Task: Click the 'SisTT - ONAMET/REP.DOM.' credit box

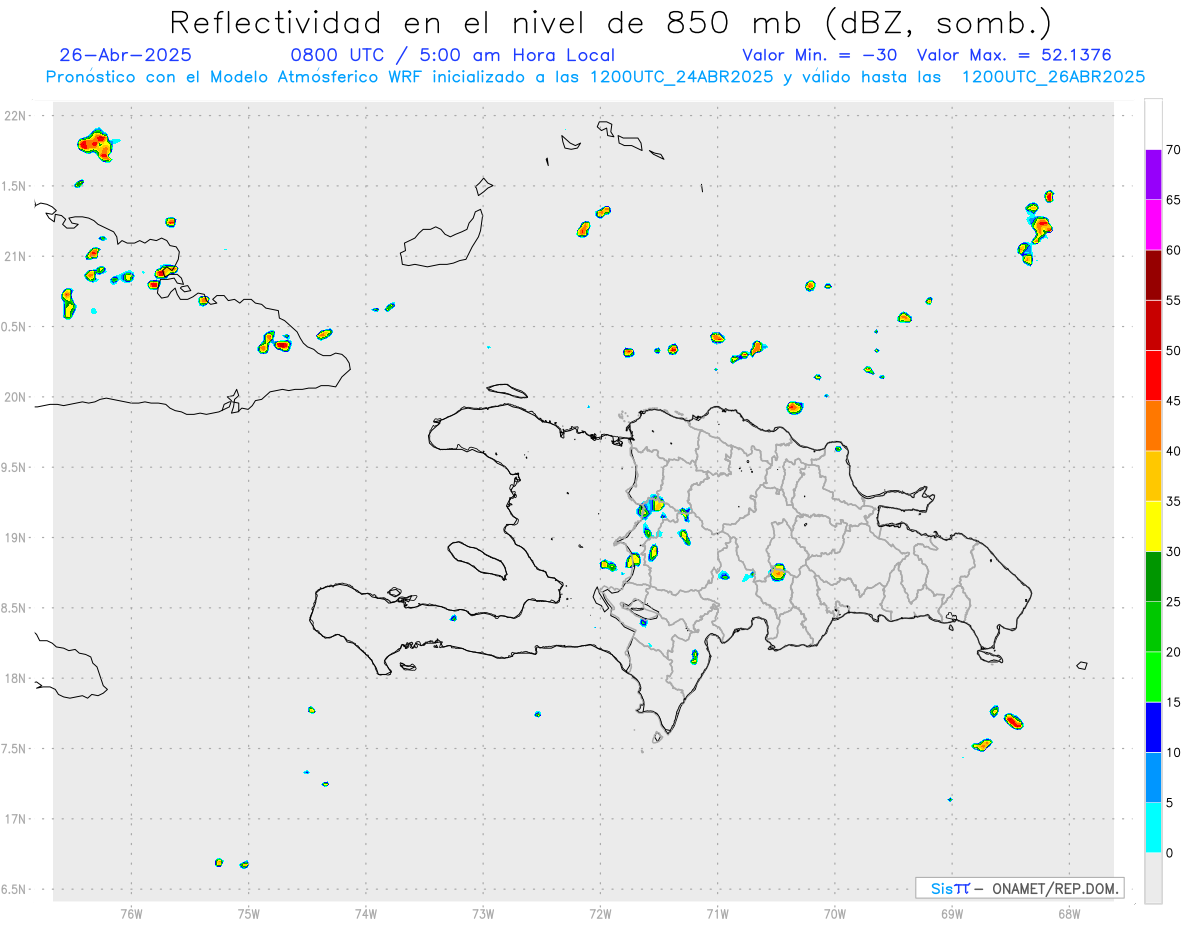Action: tap(1019, 888)
